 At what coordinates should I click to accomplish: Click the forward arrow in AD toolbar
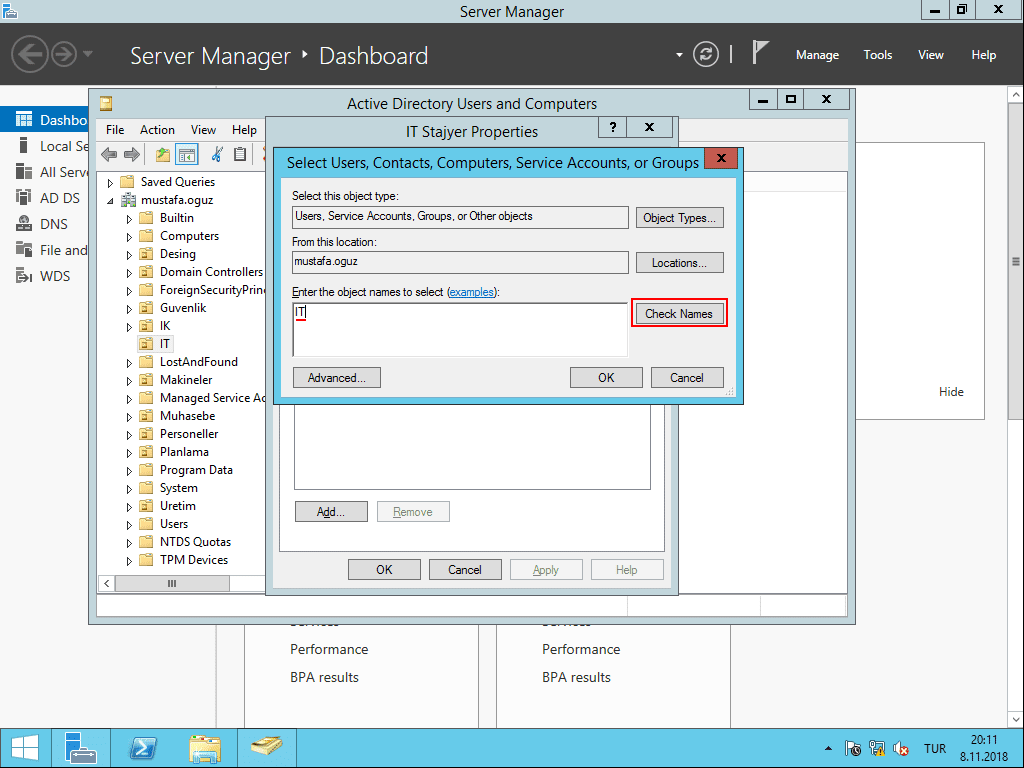pyautogui.click(x=132, y=155)
